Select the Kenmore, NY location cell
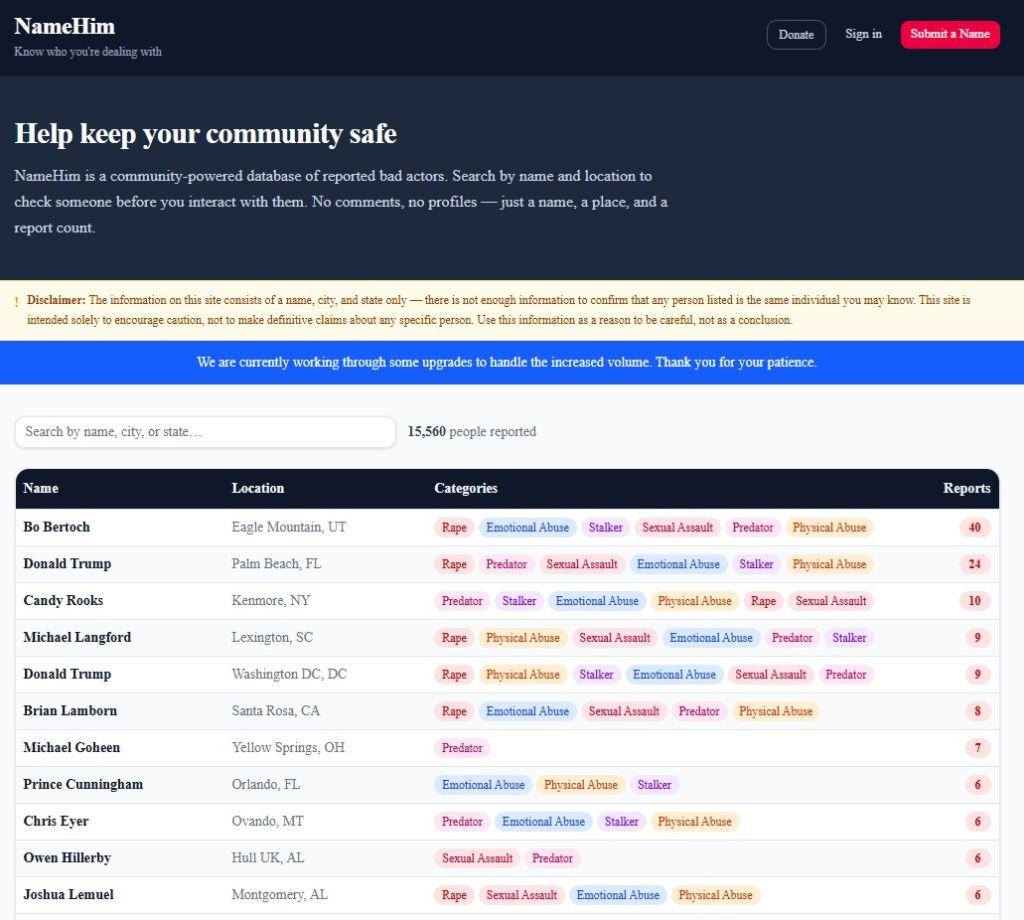Image resolution: width=1024 pixels, height=920 pixels. (x=270, y=601)
